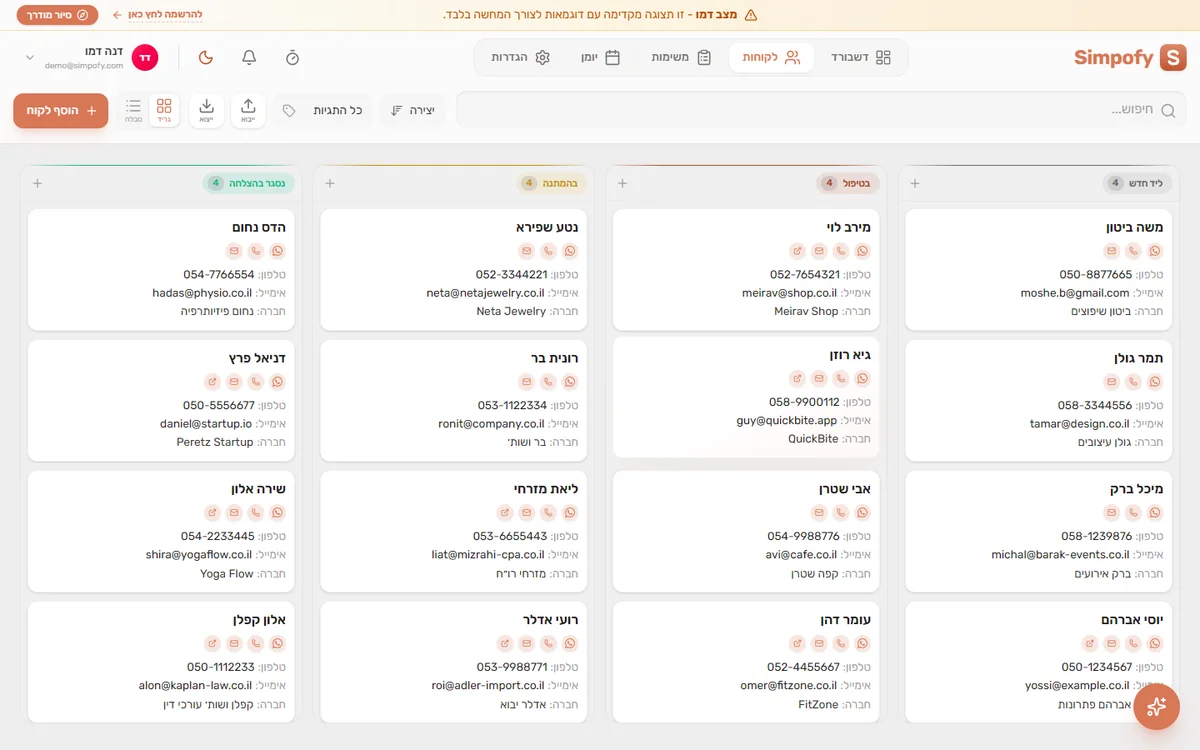This screenshot has height=750, width=1200.
Task: Click WhatsApp icon on גיא רוזן card
Action: pyautogui.click(x=863, y=379)
